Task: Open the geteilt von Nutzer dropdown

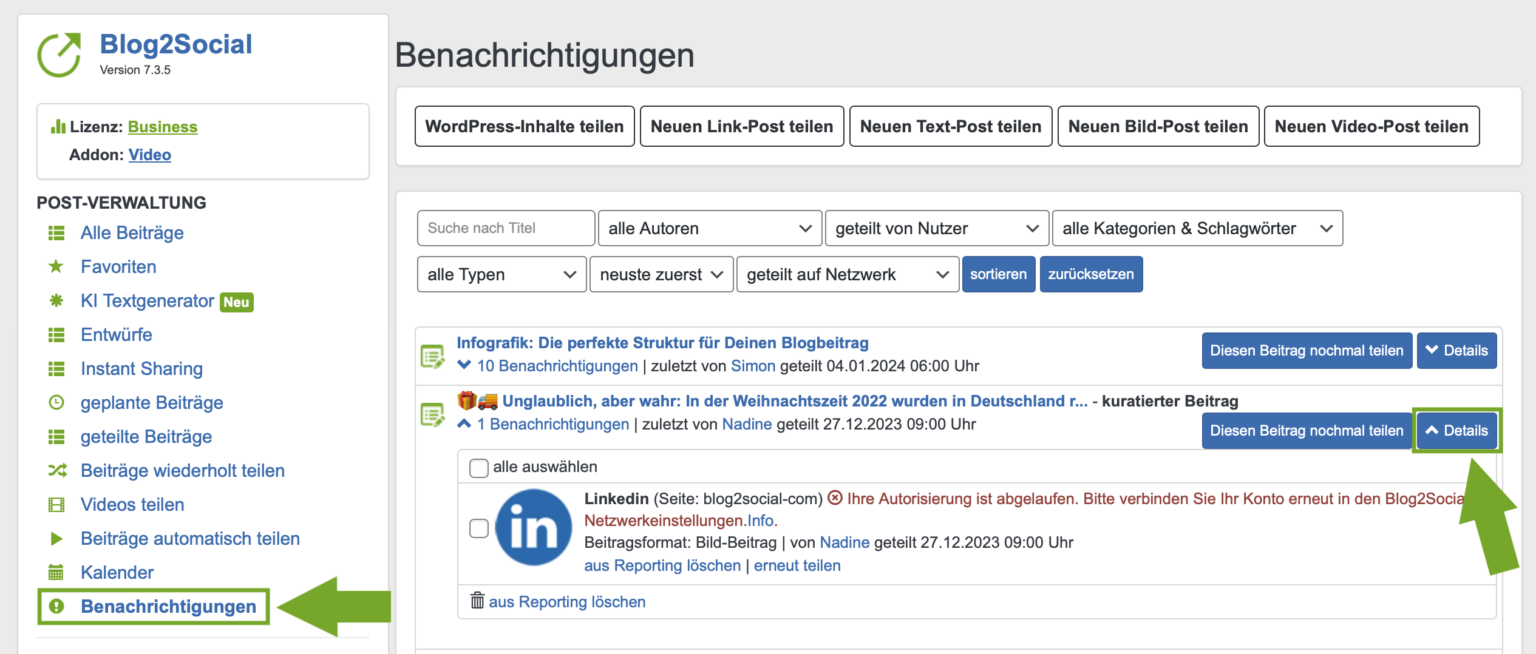Action: [x=937, y=228]
